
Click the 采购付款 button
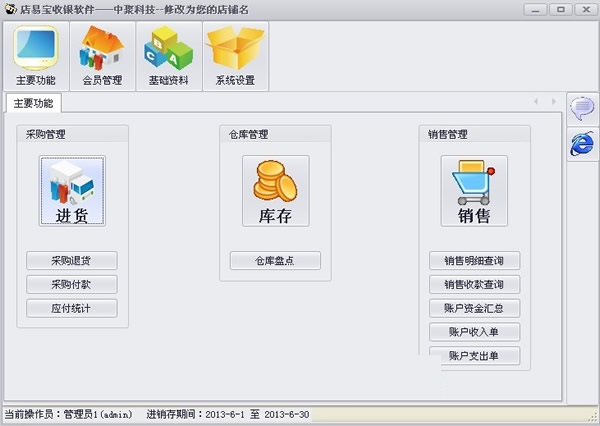(72, 284)
